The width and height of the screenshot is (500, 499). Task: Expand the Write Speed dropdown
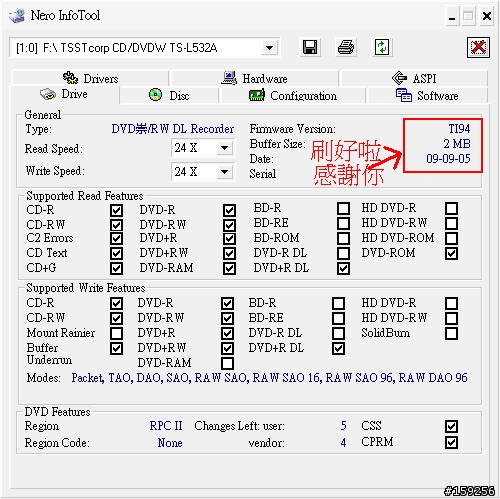(225, 172)
